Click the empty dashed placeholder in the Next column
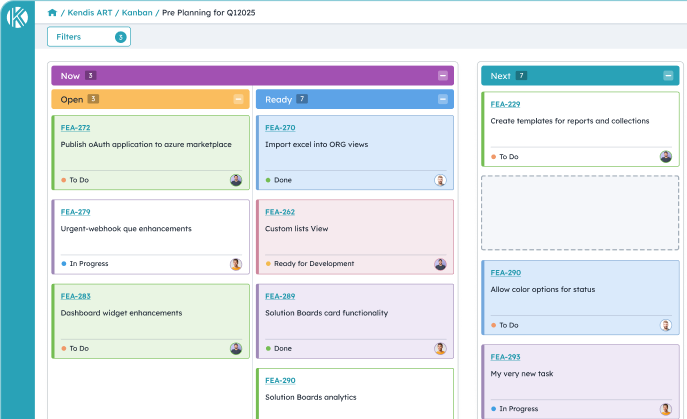 [580, 213]
